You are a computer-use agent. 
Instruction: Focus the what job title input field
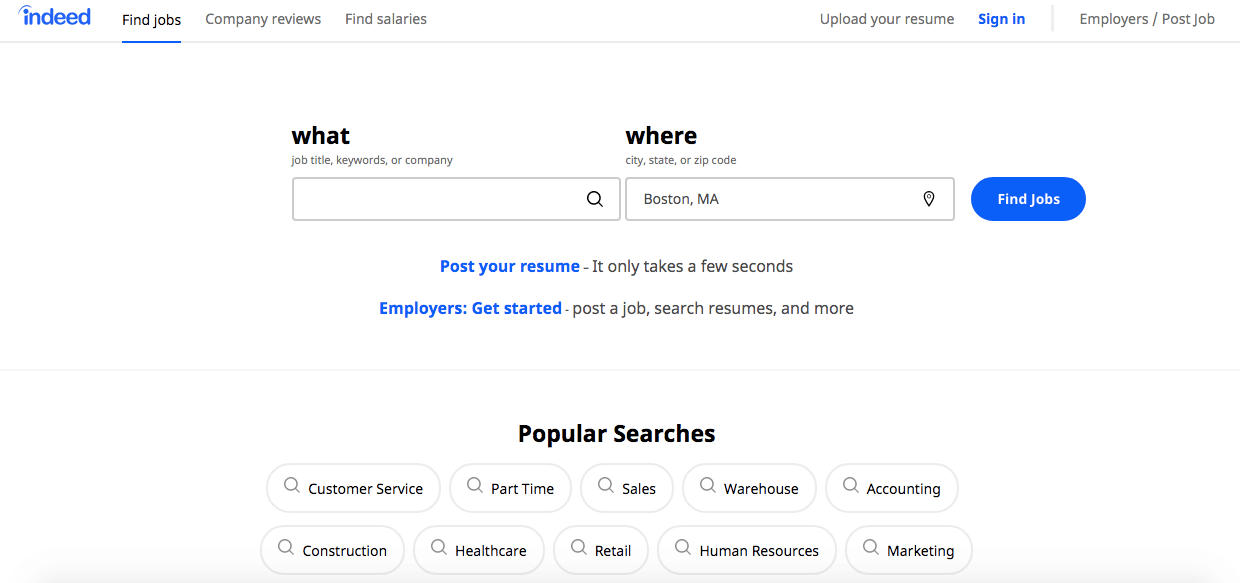(456, 199)
